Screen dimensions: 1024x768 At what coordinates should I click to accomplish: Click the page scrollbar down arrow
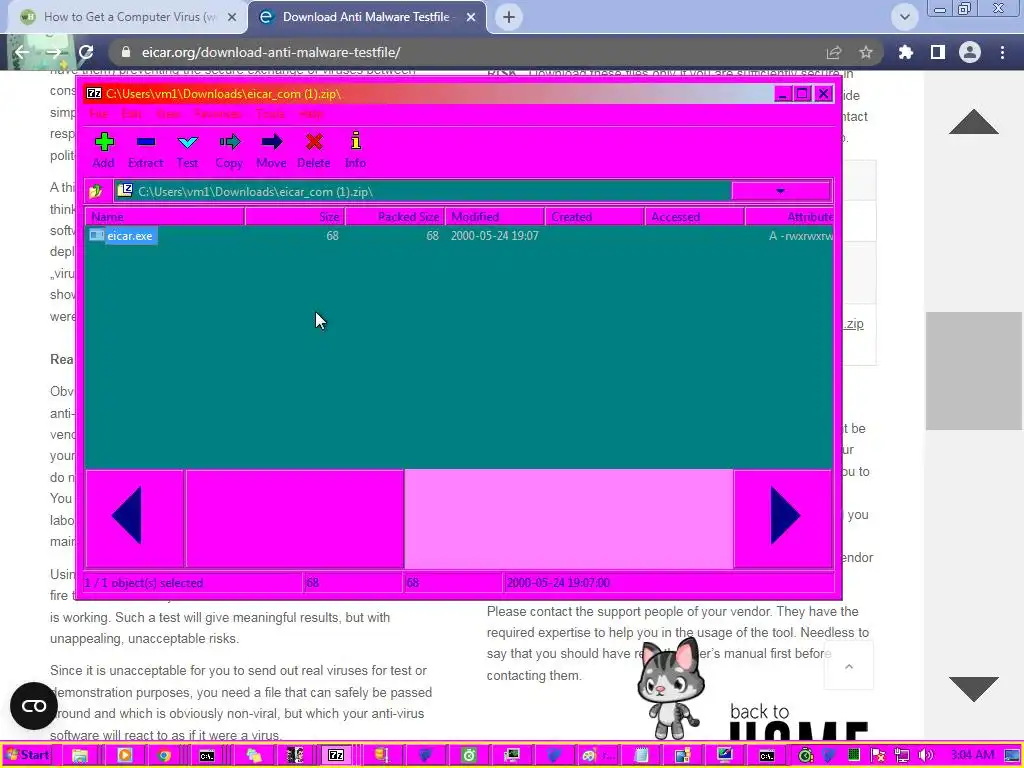[x=974, y=690]
